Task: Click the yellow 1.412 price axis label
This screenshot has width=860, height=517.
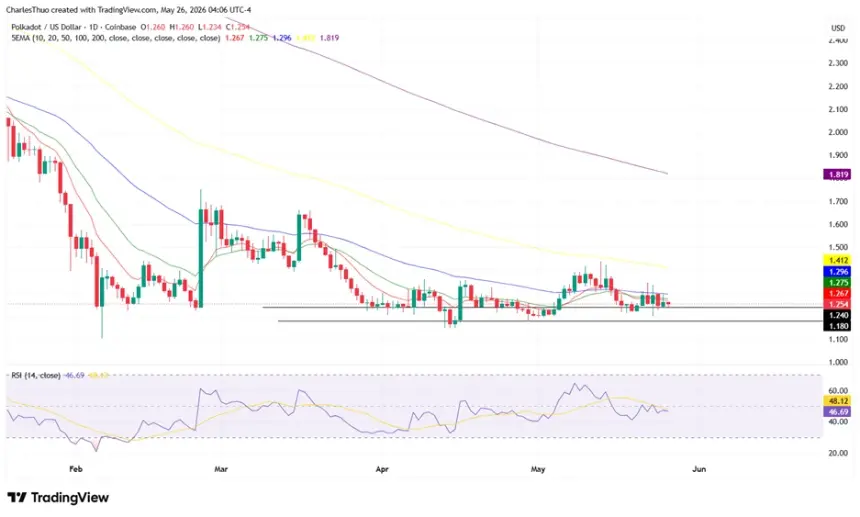Action: [838, 260]
